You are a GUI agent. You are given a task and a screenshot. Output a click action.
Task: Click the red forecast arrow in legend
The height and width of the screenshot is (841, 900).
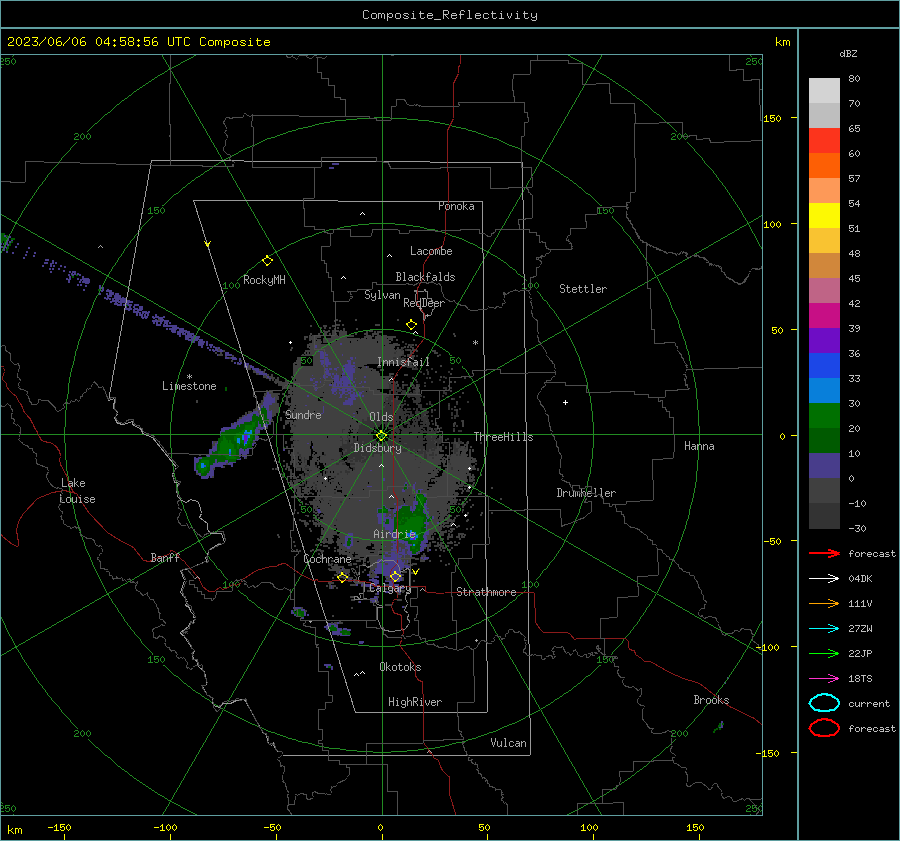[824, 553]
